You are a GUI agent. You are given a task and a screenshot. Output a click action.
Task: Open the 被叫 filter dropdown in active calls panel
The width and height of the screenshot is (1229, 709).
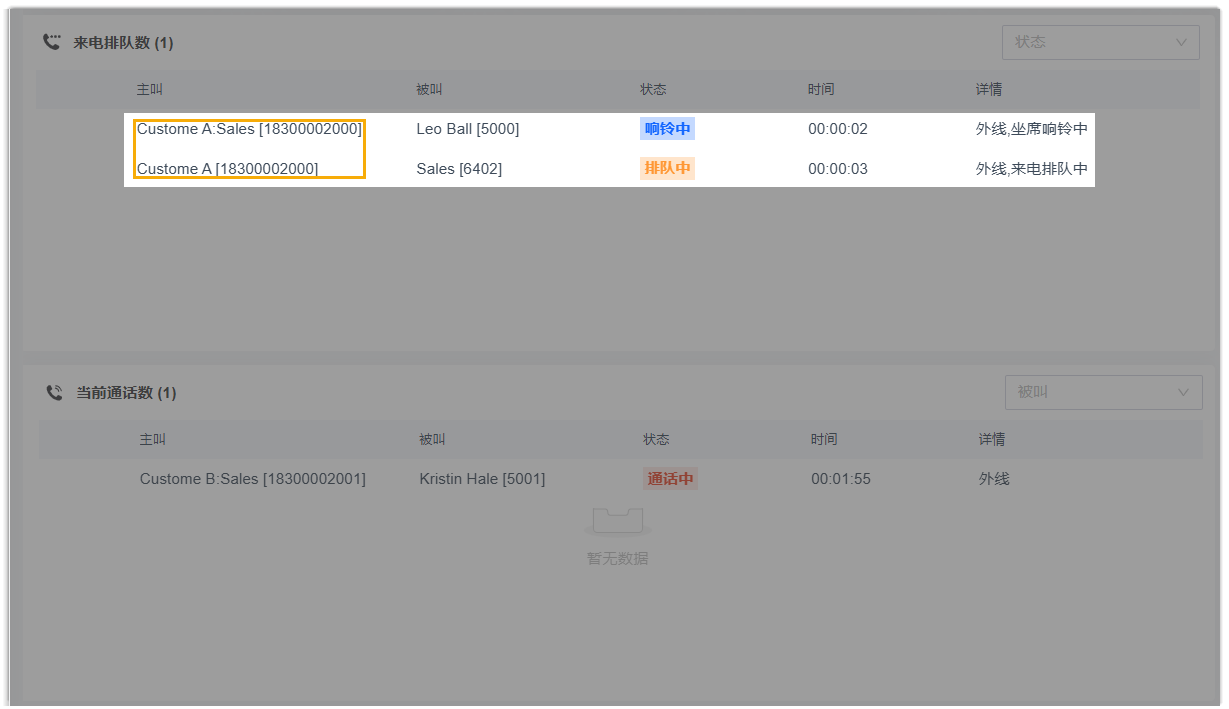coord(1103,392)
